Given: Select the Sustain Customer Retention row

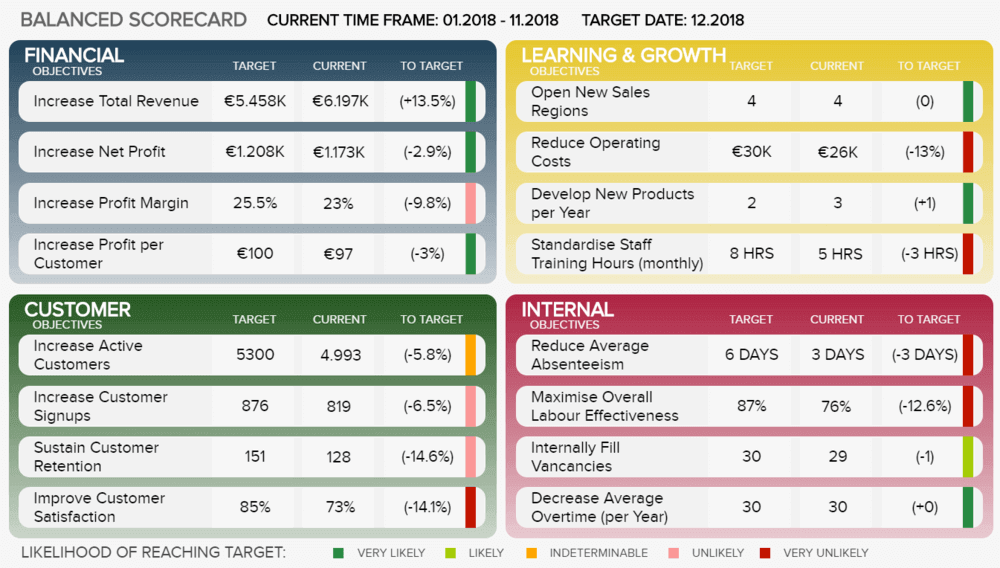Looking at the screenshot, I should (x=252, y=456).
